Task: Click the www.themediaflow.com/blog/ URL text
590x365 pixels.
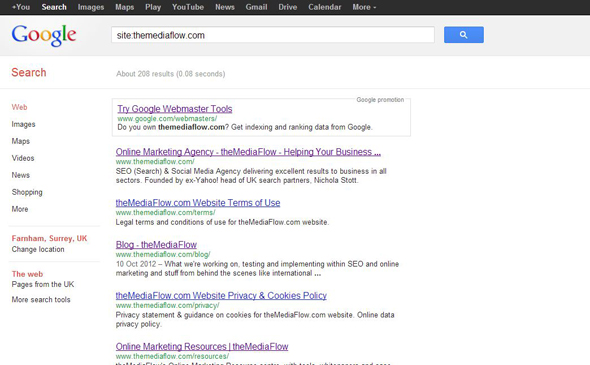Action: pos(163,254)
